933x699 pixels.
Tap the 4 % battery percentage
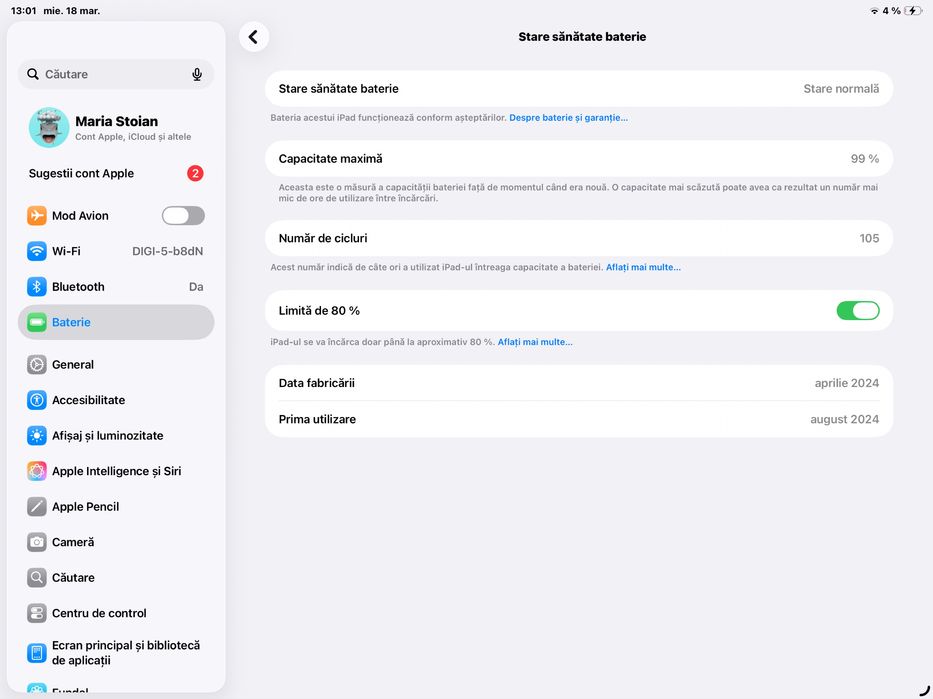click(x=891, y=11)
